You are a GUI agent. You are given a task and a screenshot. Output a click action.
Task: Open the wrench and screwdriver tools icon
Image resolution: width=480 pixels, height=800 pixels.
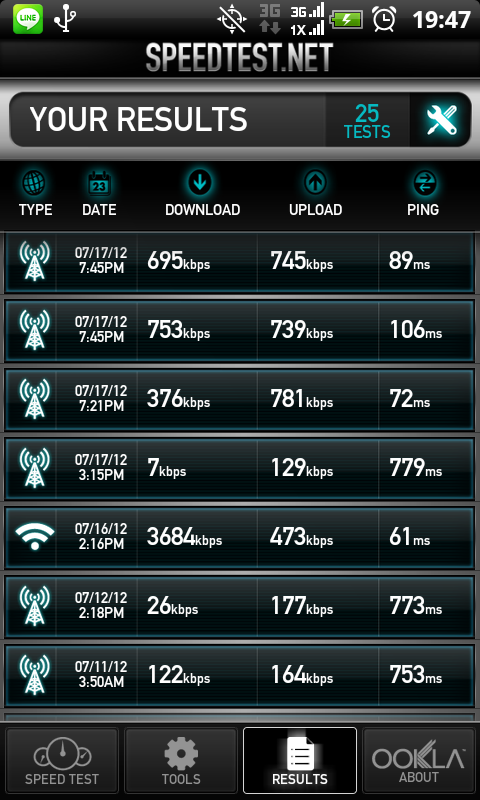pyautogui.click(x=441, y=120)
